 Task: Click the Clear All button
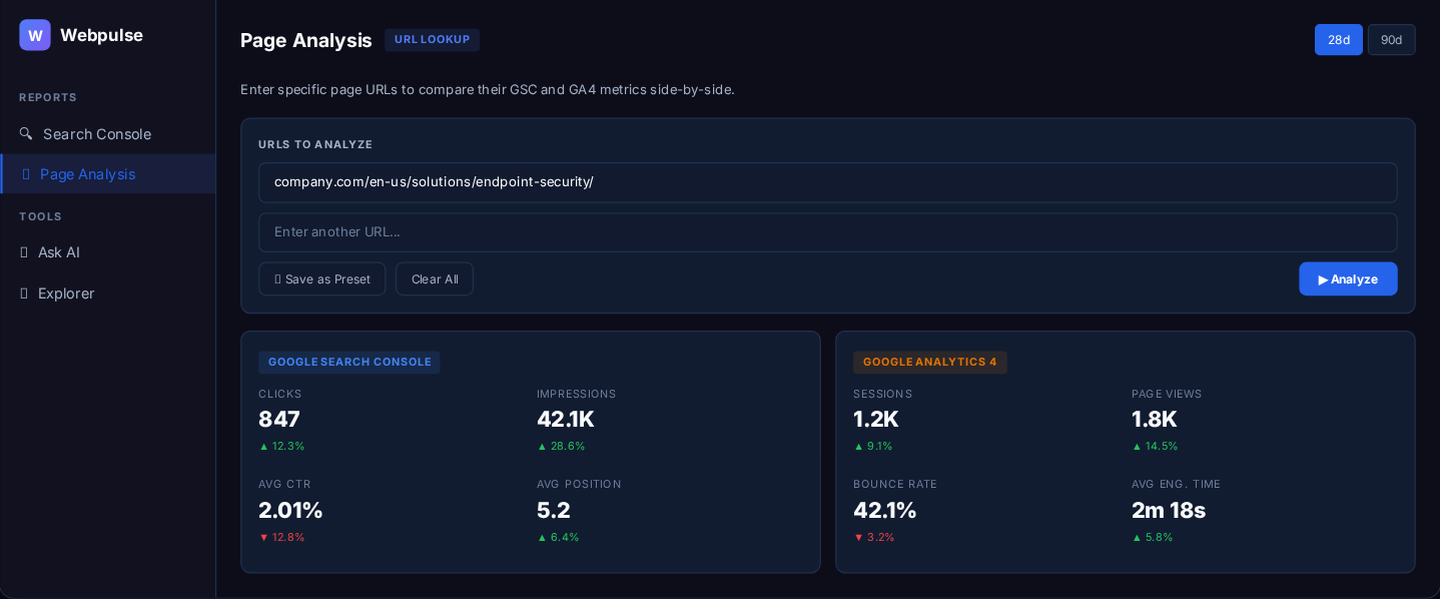pyautogui.click(x=434, y=279)
